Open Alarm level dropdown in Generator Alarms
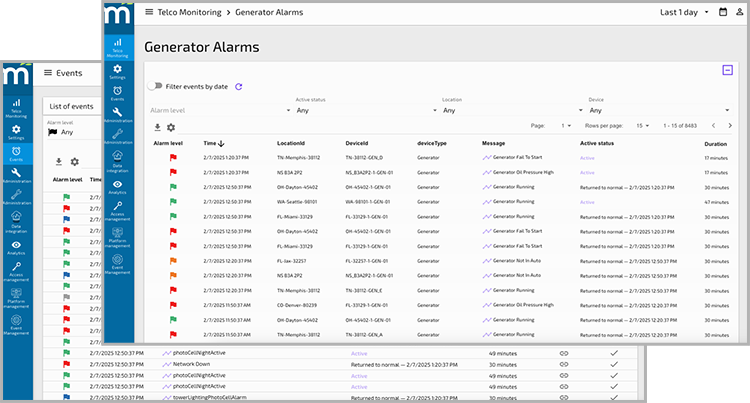Viewport: 750px width, 403px height. click(x=220, y=110)
